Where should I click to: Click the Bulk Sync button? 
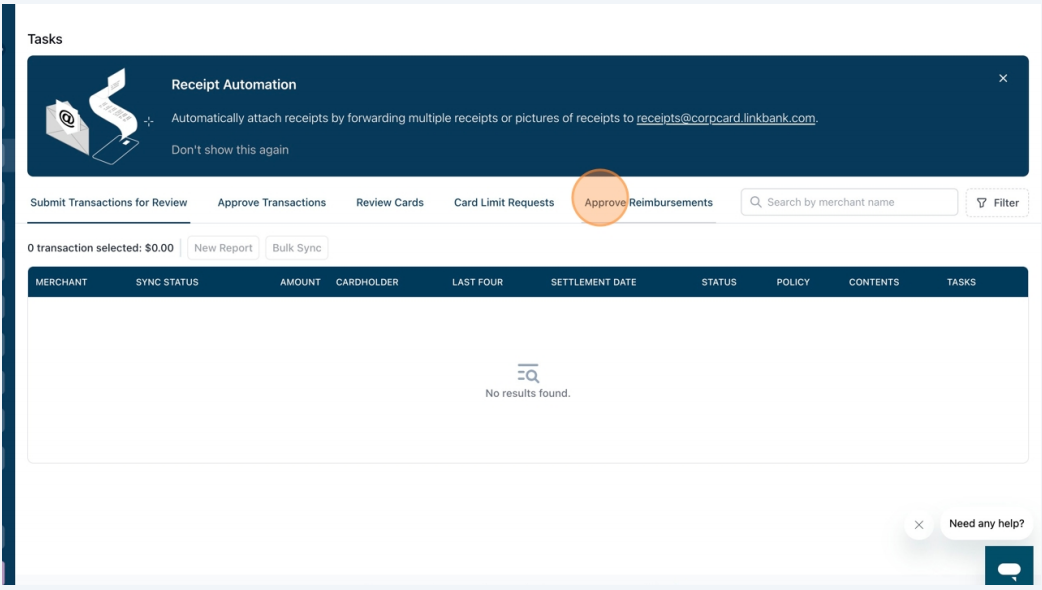coord(296,248)
